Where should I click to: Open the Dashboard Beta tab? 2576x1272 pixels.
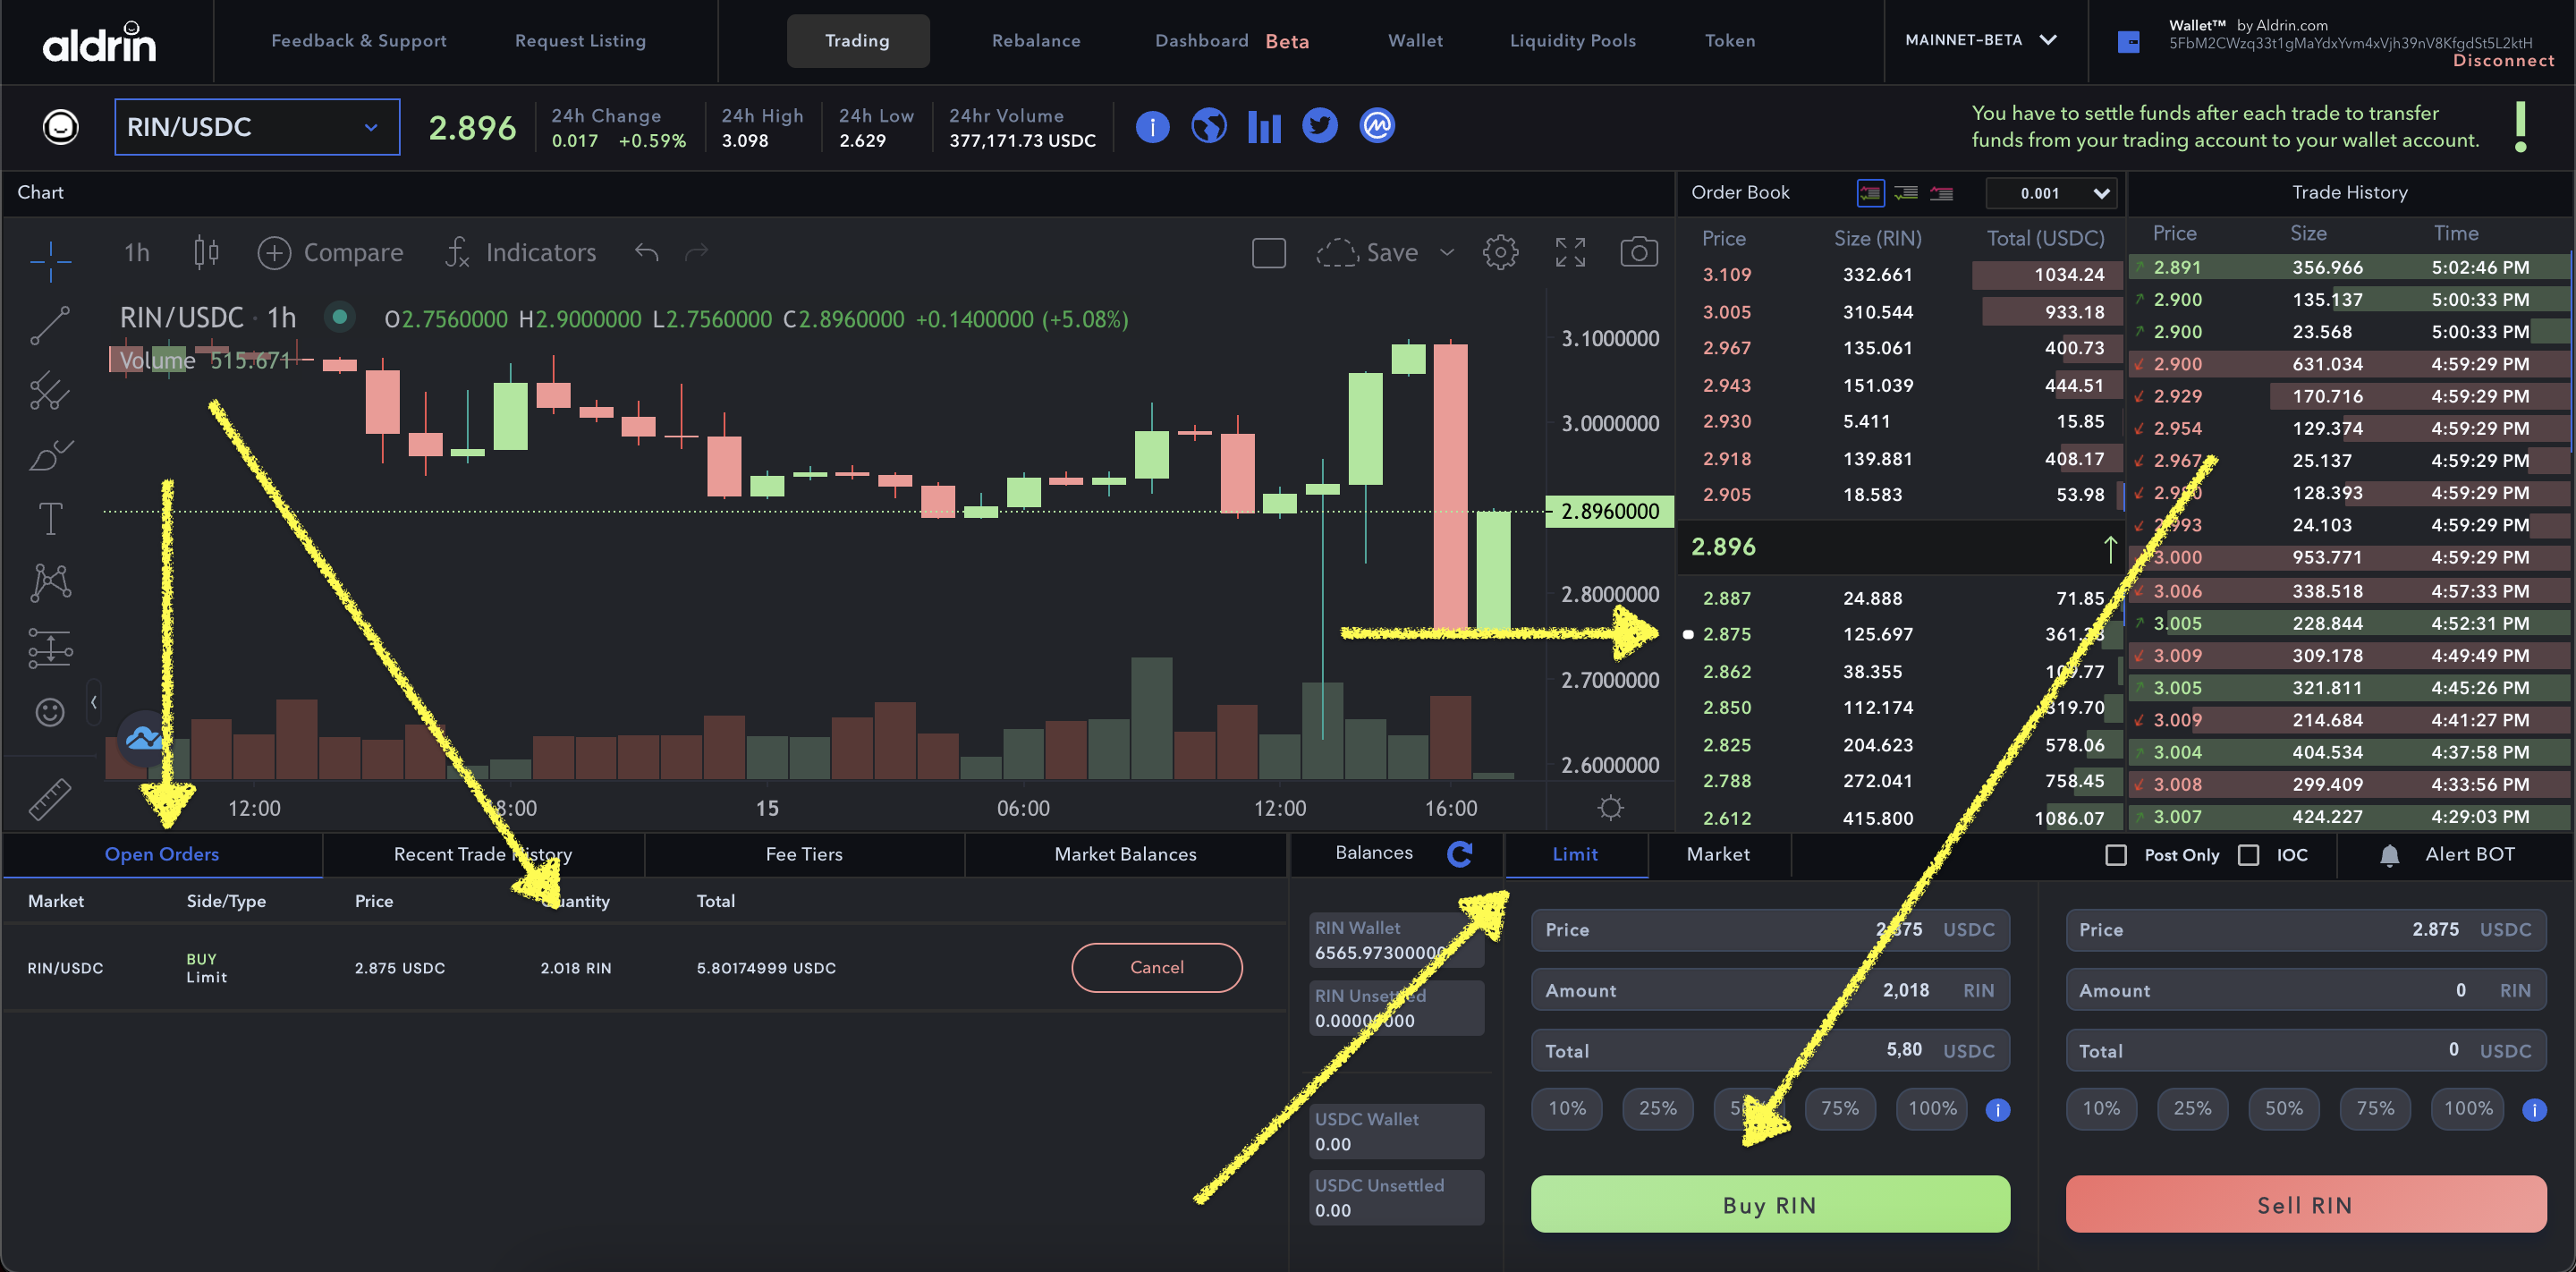pos(1231,41)
